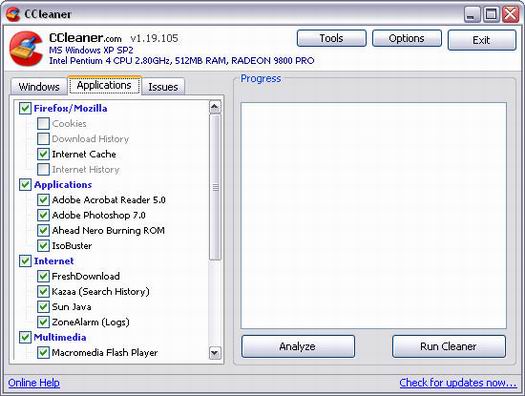Click the Progress results box

(374, 215)
